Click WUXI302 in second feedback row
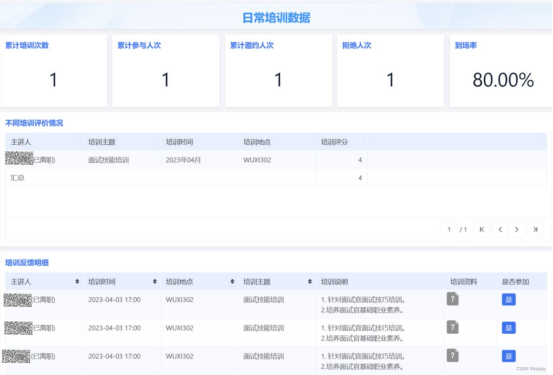The width and height of the screenshot is (553, 375). point(180,328)
